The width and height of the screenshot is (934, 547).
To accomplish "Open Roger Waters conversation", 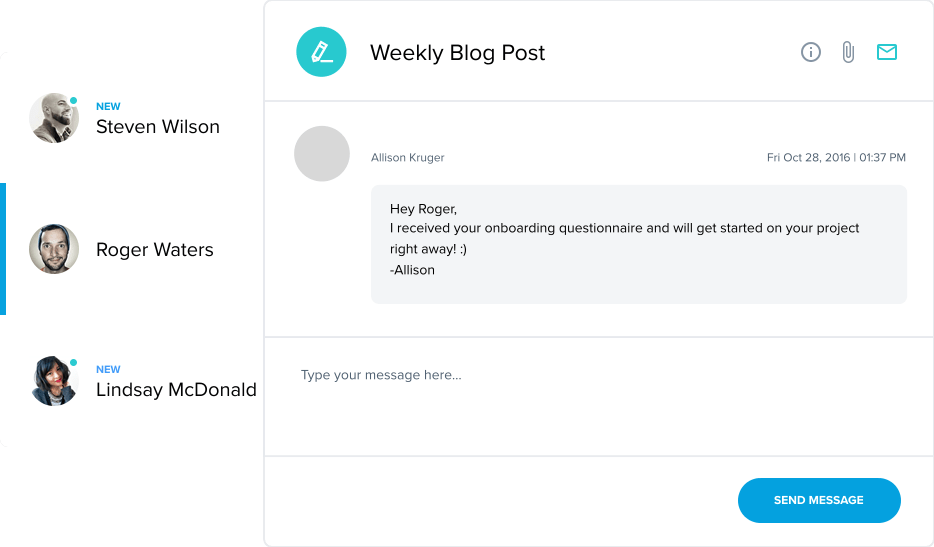I will coord(132,249).
